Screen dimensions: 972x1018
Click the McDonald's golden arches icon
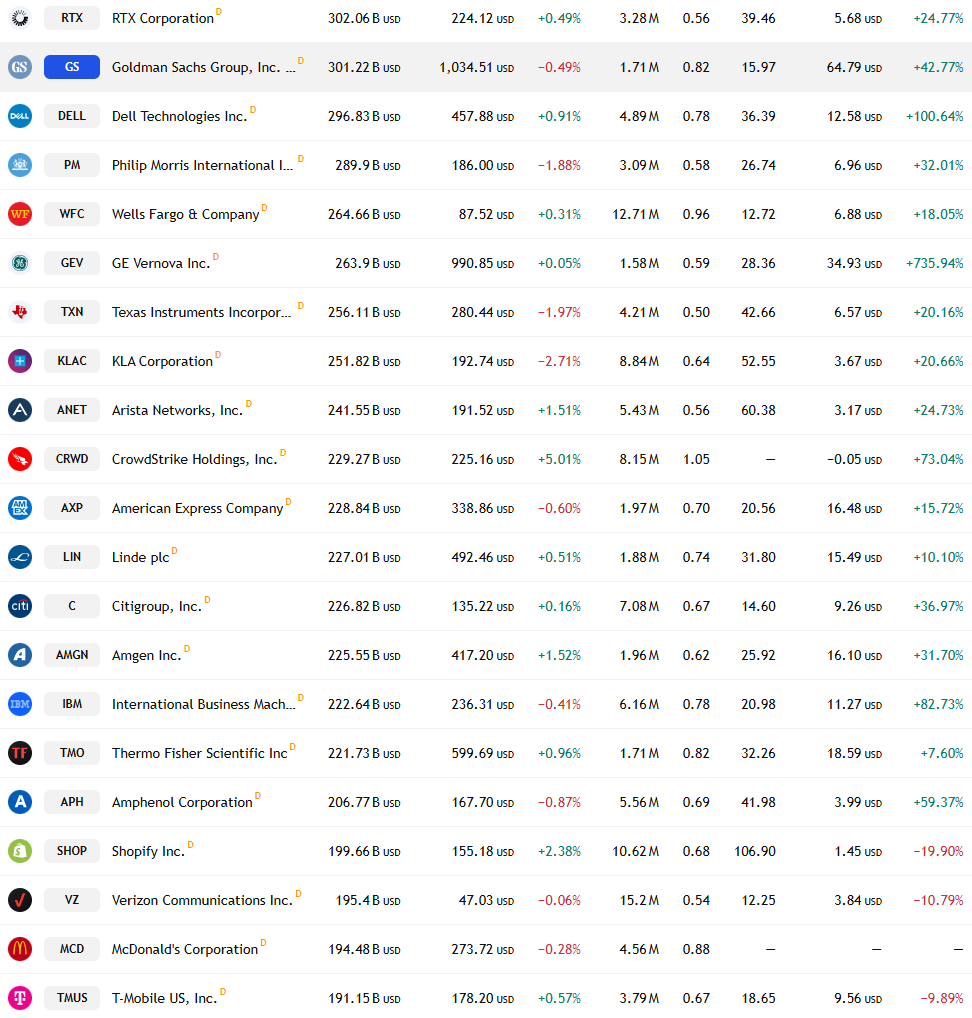click(20, 949)
